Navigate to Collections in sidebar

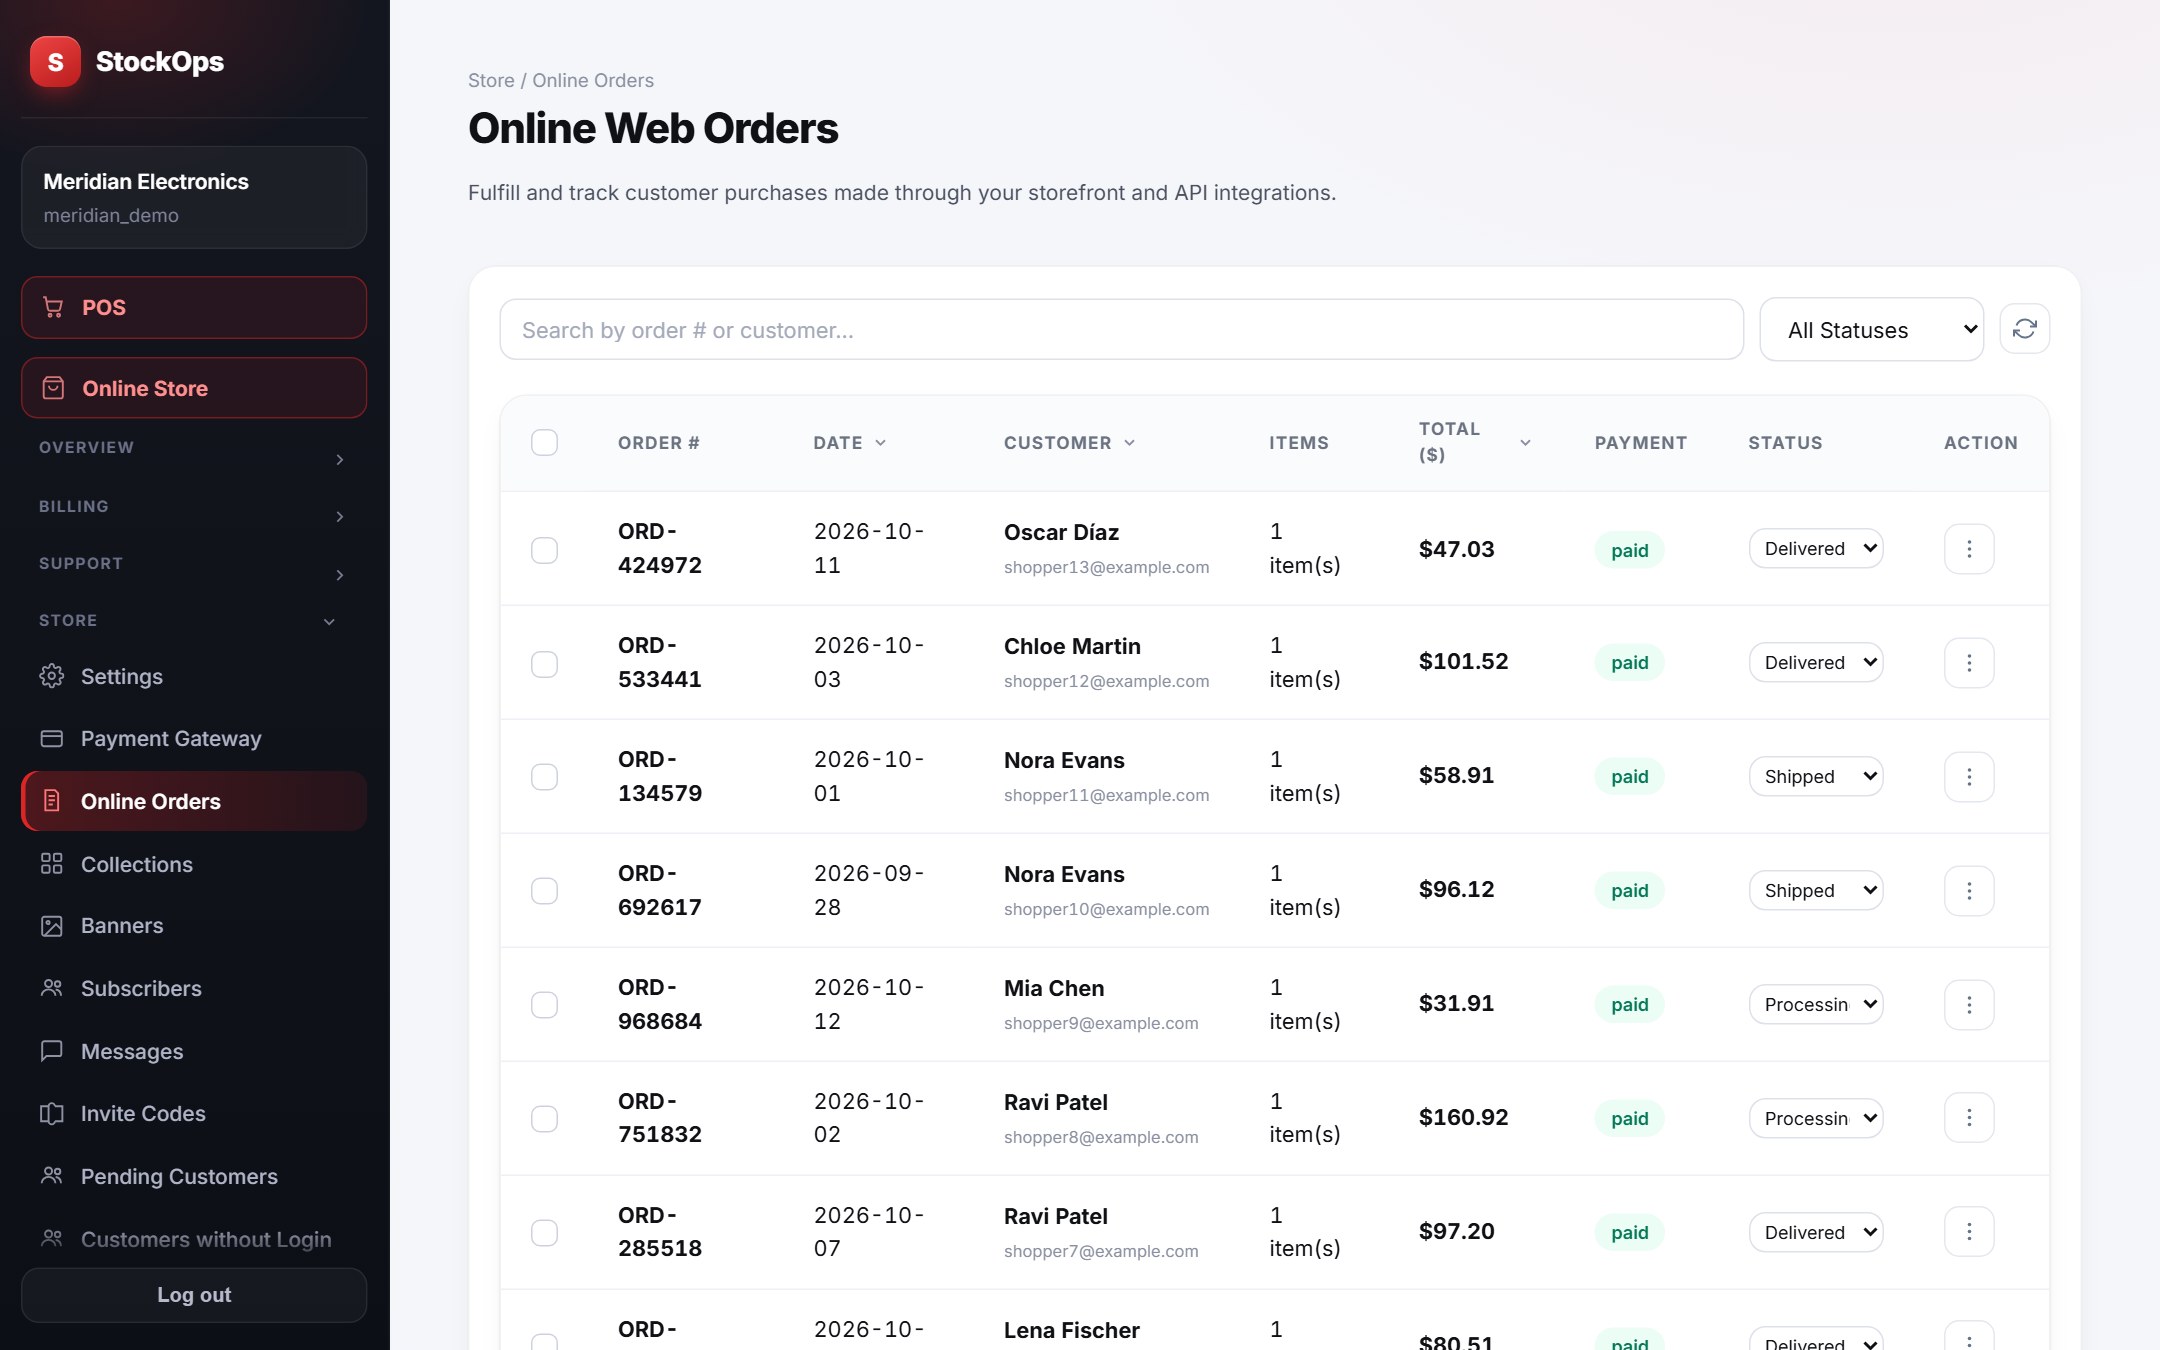tap(194, 864)
